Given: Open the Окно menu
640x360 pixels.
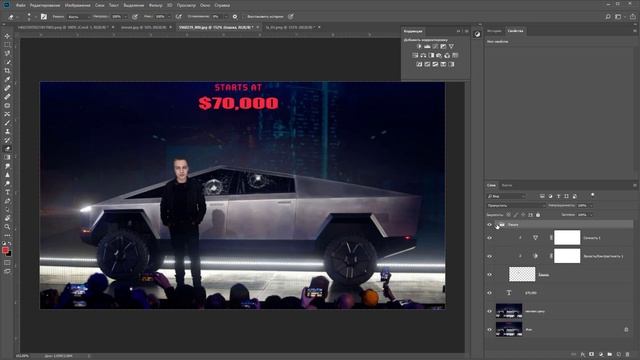Looking at the screenshot, I should pos(205,5).
